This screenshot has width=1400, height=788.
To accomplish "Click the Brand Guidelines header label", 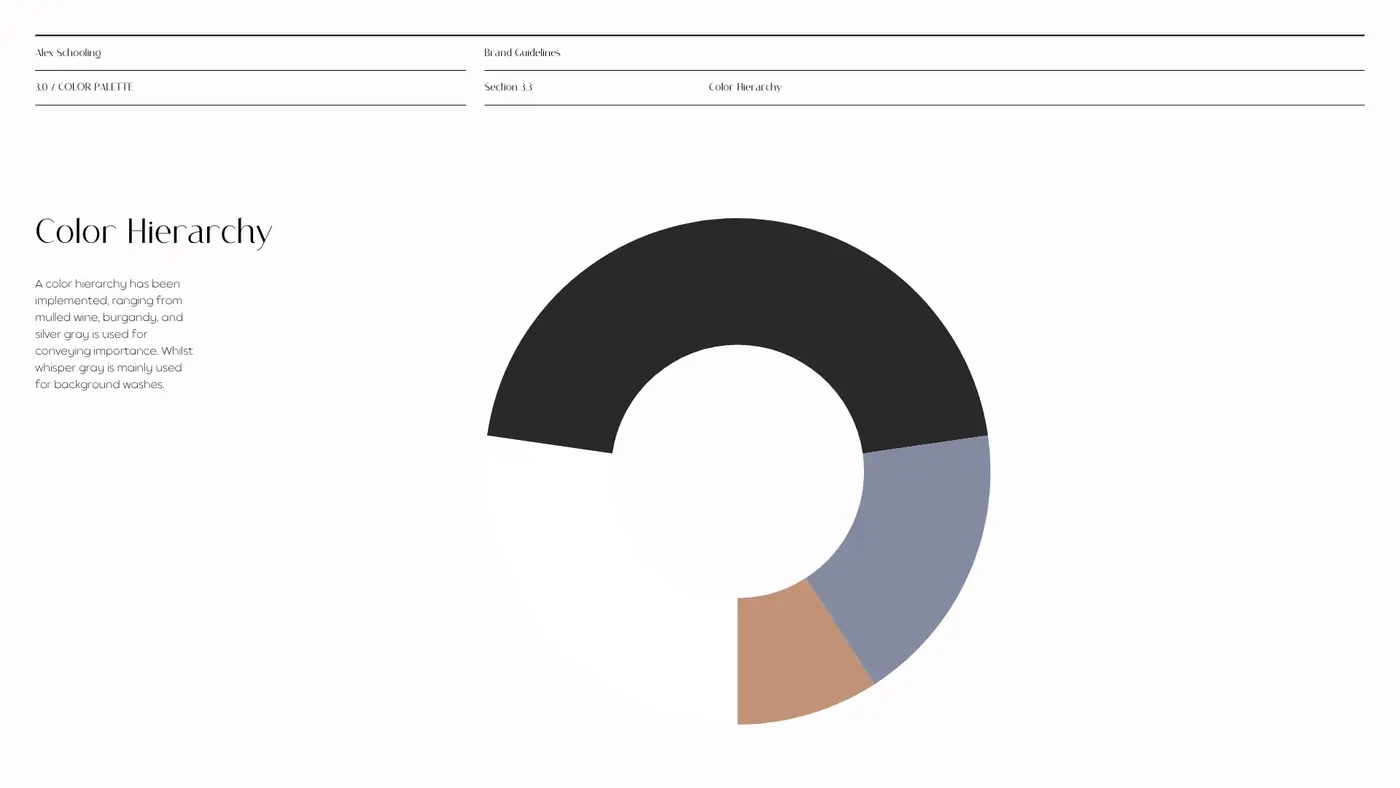I will point(522,53).
